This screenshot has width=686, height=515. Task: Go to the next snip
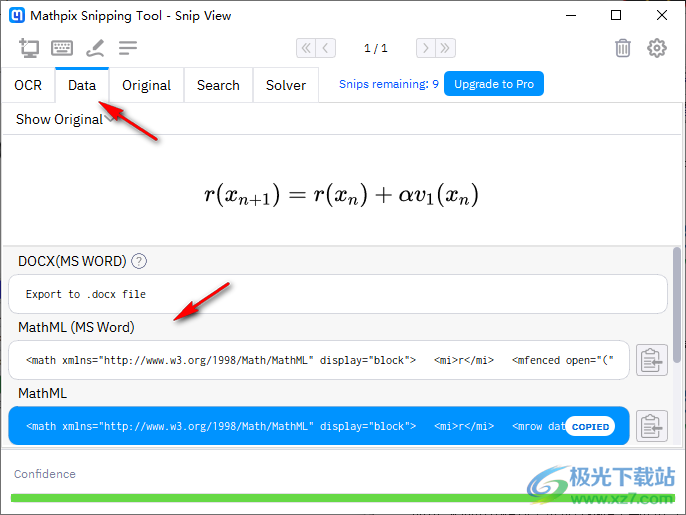click(426, 48)
